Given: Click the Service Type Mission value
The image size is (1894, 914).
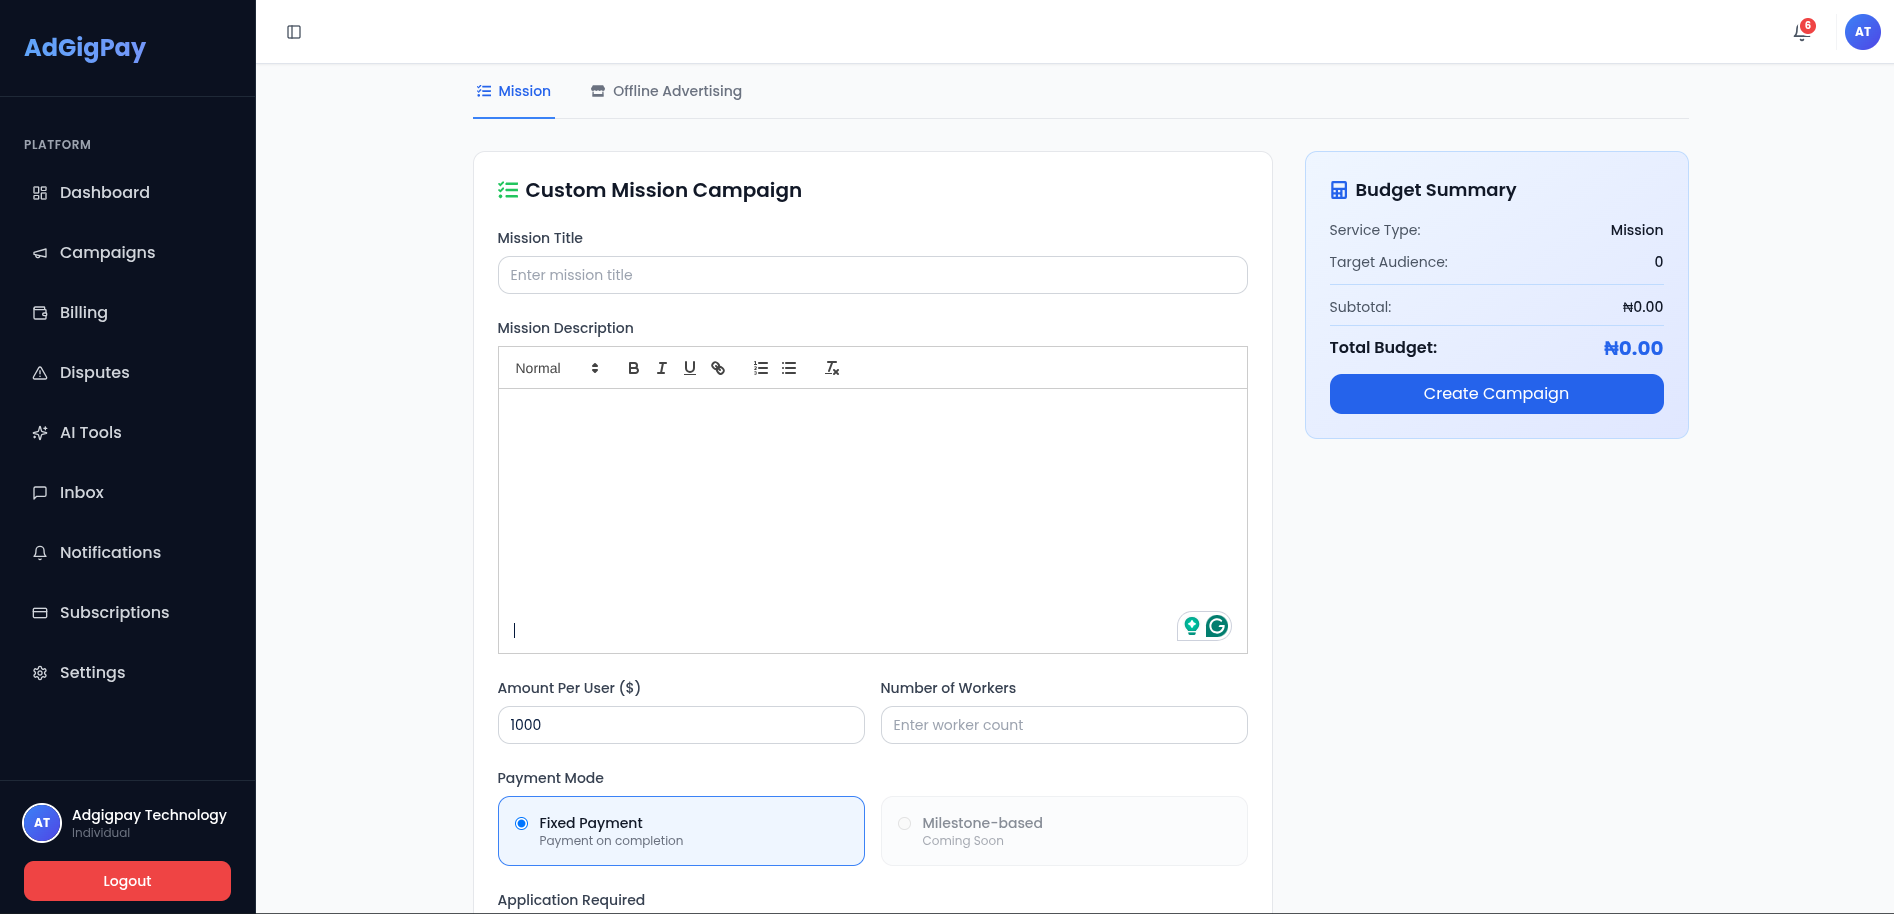Looking at the screenshot, I should pos(1637,230).
